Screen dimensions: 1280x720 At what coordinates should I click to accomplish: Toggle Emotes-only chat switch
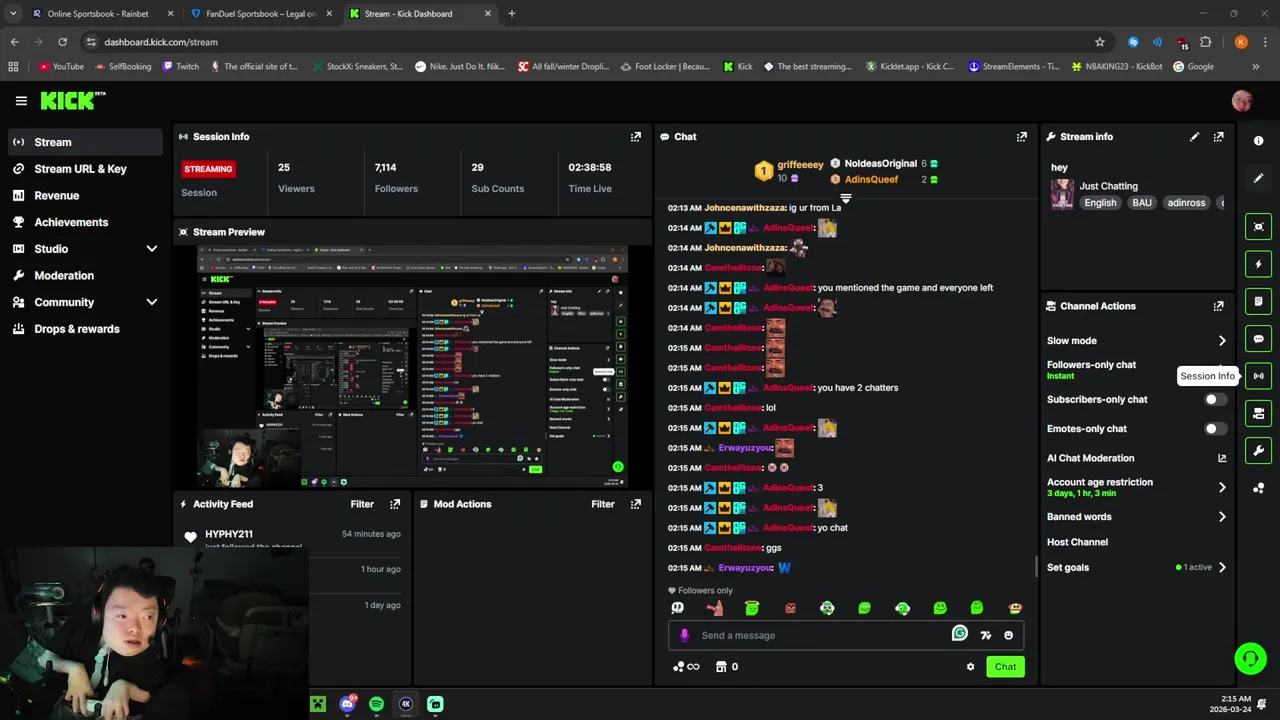(1215, 428)
